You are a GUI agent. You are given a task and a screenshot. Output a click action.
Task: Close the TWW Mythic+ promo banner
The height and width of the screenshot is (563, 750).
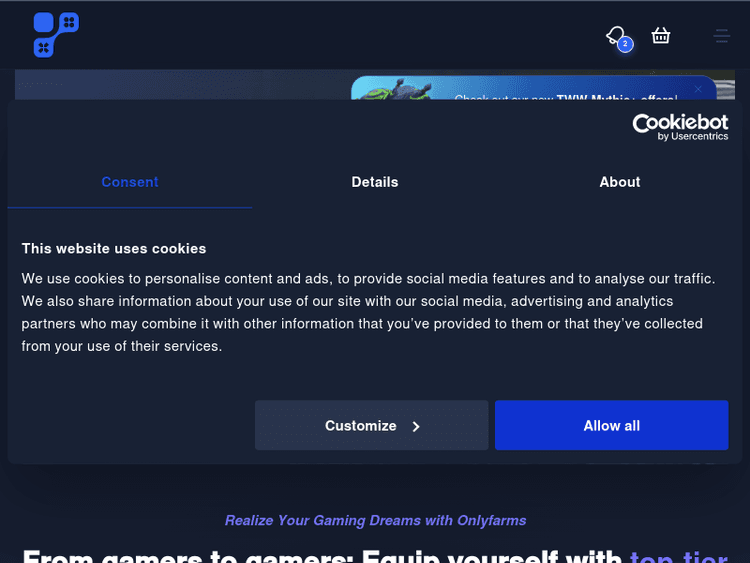click(698, 89)
